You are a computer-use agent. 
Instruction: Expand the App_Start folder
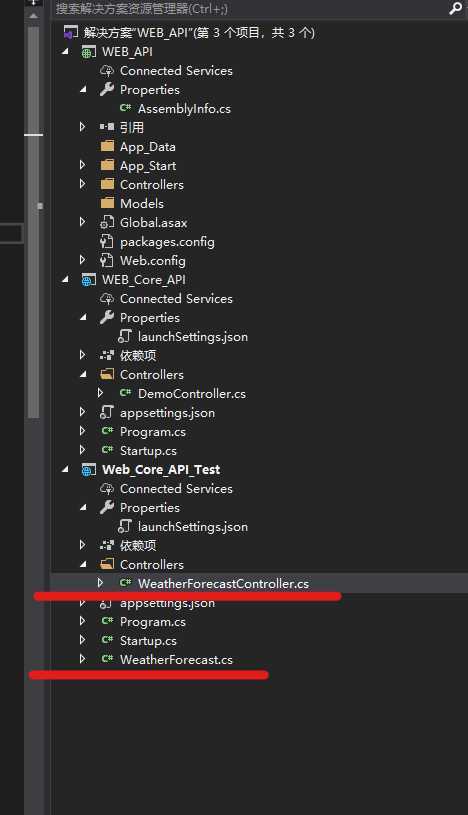(x=83, y=165)
